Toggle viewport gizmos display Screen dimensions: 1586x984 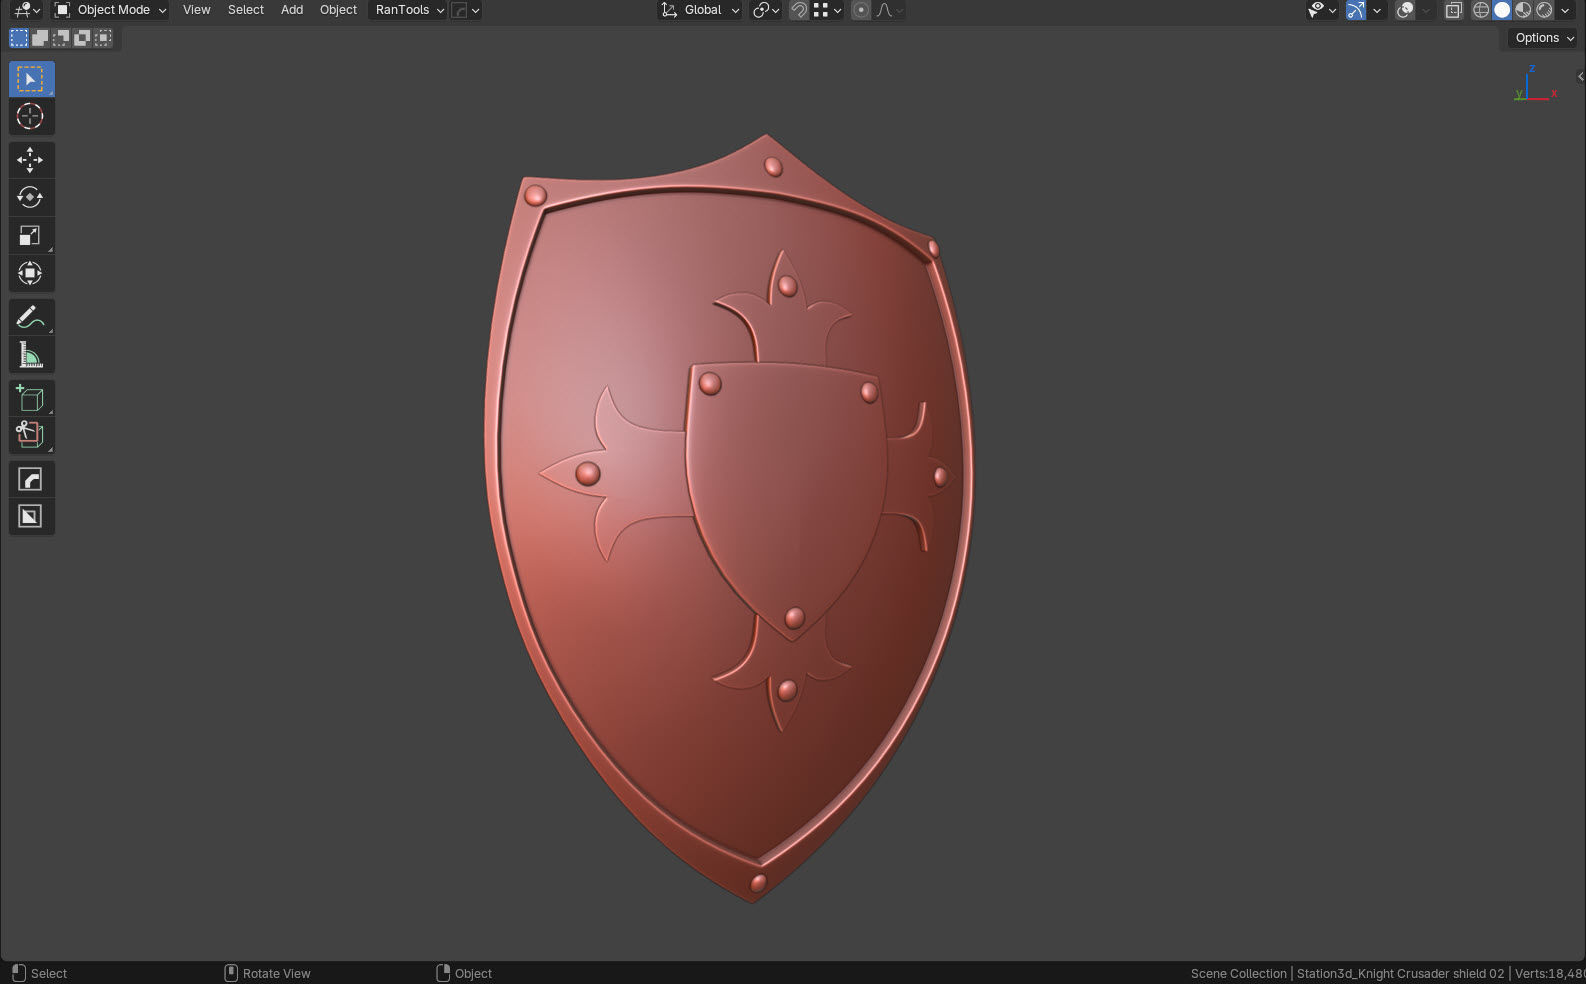[x=1356, y=10]
